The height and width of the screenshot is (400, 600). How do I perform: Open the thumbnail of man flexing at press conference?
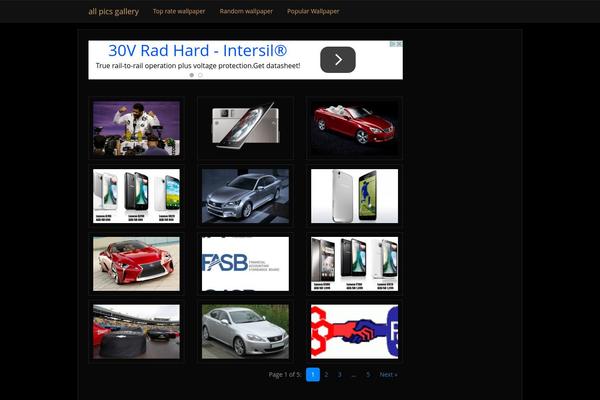pyautogui.click(x=136, y=128)
